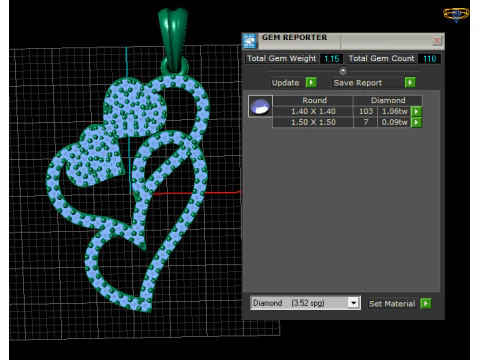
Task: Click the 7 gem count cell
Action: click(x=366, y=122)
